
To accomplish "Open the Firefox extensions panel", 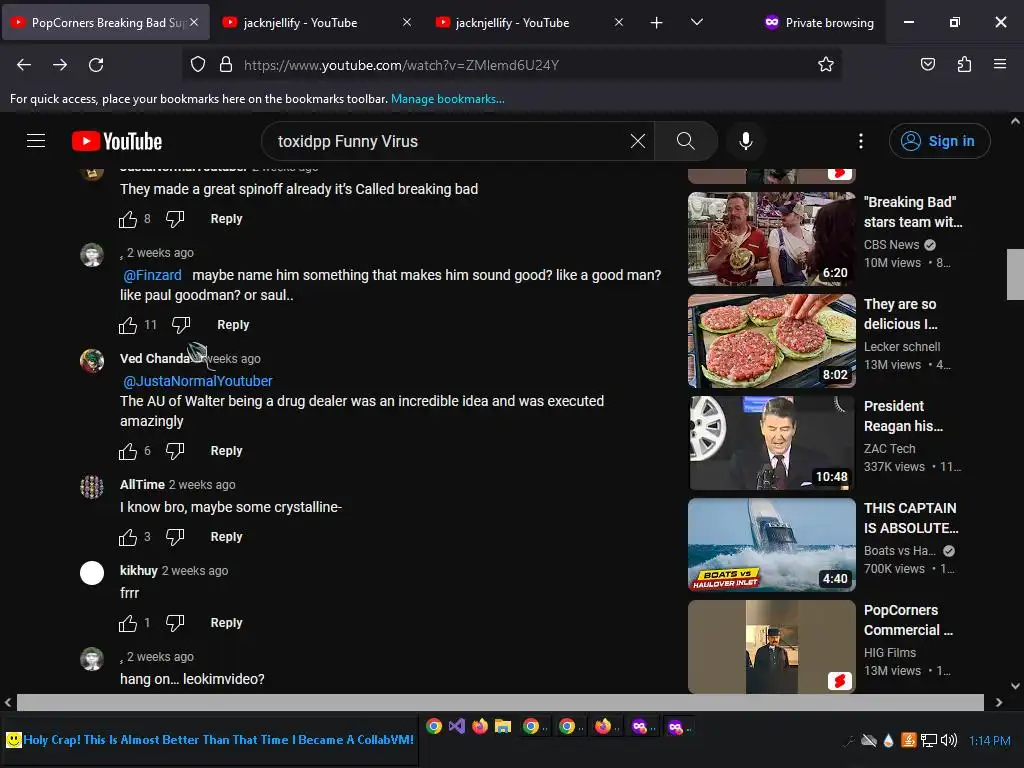I will 964,64.
